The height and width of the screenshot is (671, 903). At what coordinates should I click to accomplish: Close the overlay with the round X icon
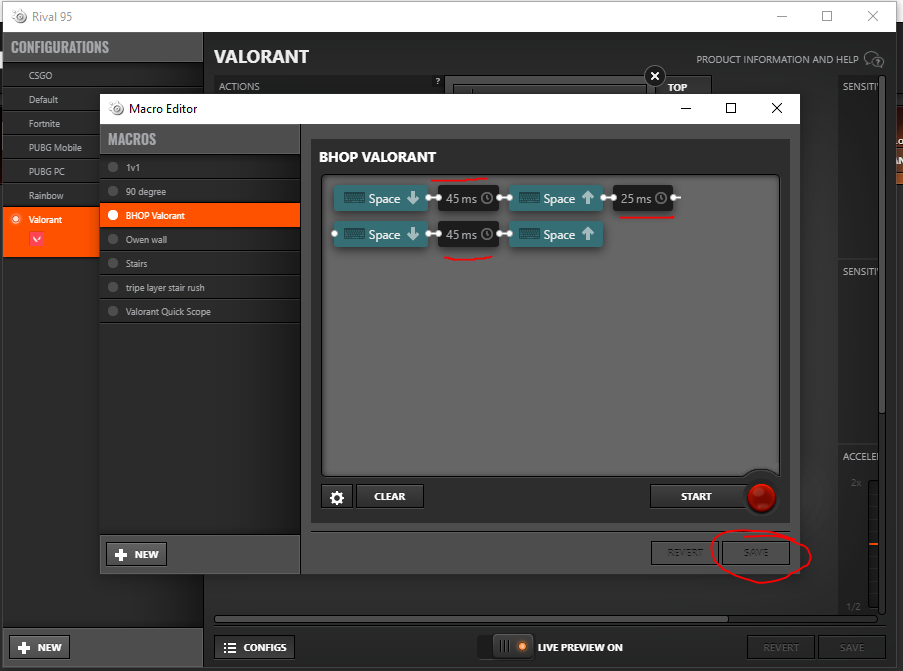pyautogui.click(x=655, y=75)
